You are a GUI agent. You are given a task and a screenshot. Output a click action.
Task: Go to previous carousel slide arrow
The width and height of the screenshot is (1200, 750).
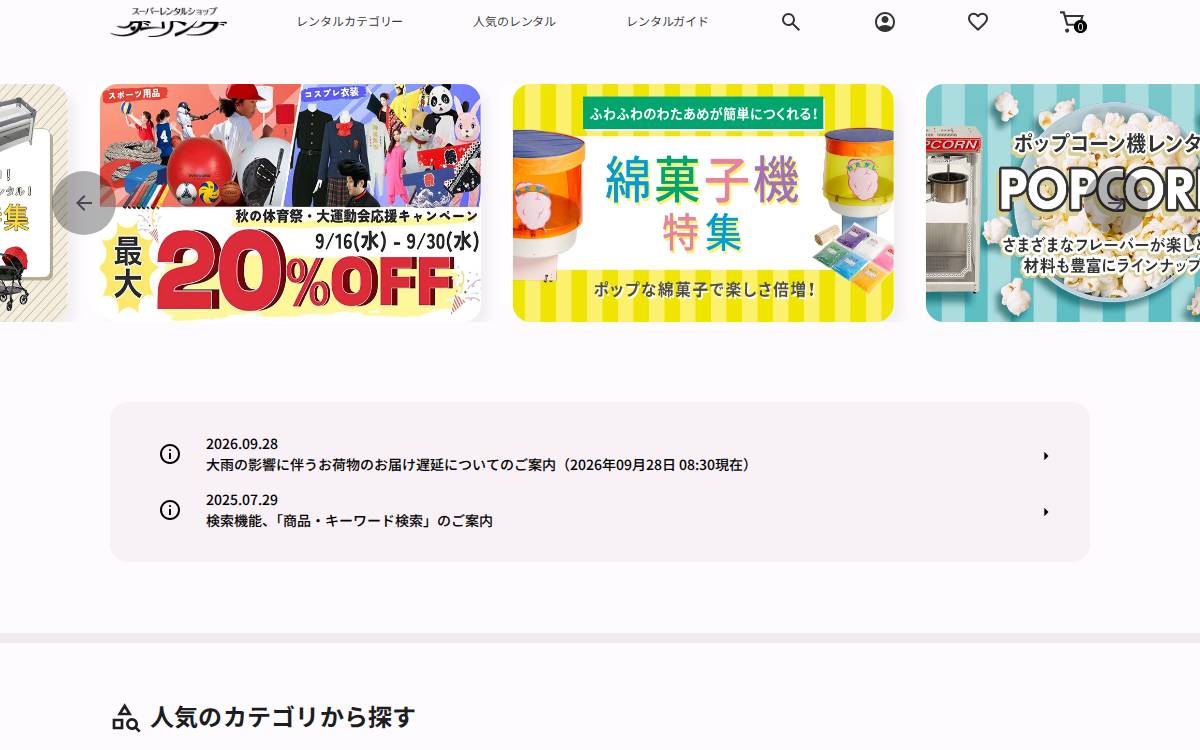coord(84,203)
